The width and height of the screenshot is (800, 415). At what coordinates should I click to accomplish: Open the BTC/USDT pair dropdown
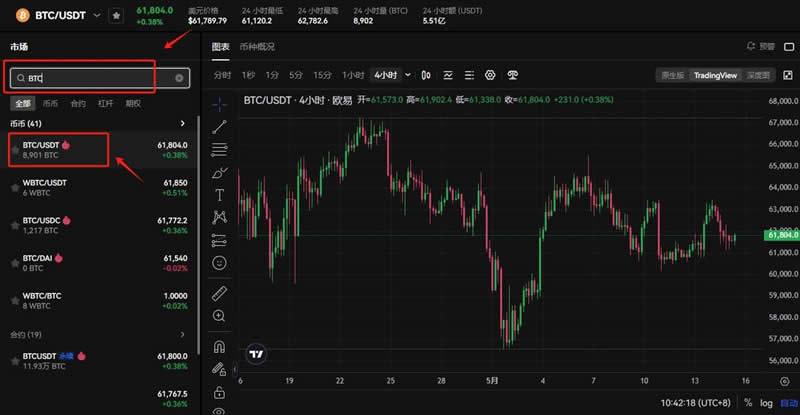pyautogui.click(x=96, y=16)
